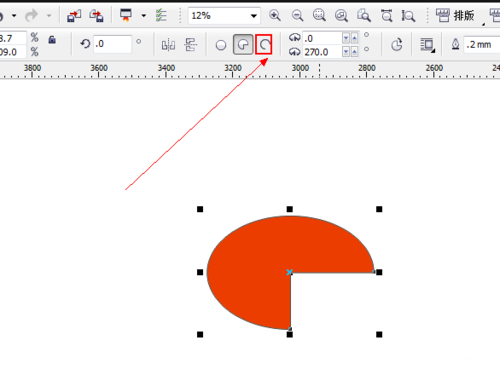This screenshot has height=375, width=500.
Task: Click Zoom to Selected icon
Action: (x=319, y=15)
